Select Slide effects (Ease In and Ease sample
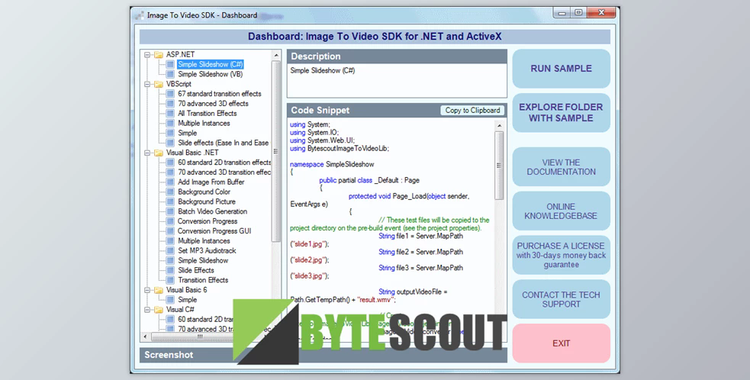This screenshot has height=380, width=750. pyautogui.click(x=223, y=143)
